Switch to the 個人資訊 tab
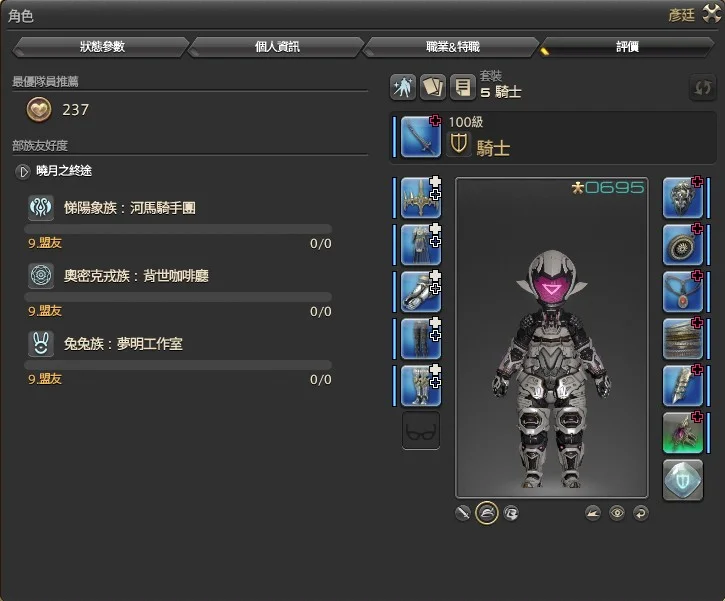This screenshot has height=601, width=725. [x=277, y=47]
